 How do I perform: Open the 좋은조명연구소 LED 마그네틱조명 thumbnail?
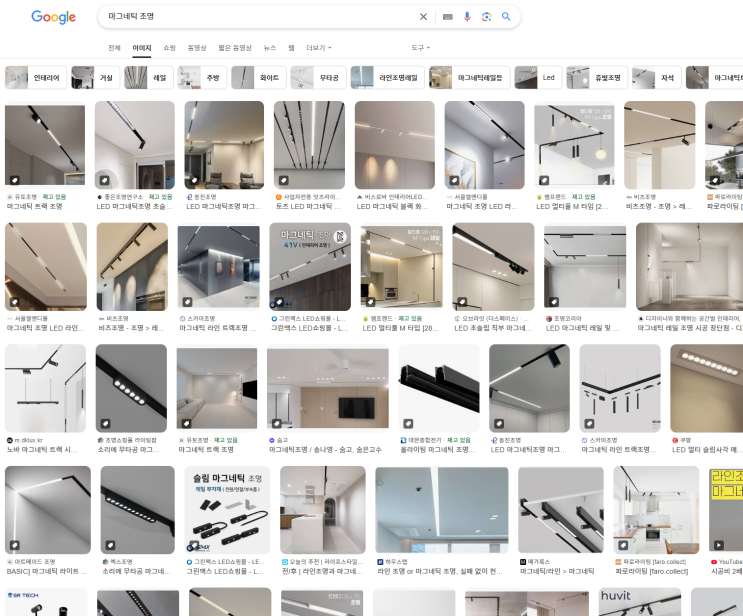pyautogui.click(x=135, y=145)
